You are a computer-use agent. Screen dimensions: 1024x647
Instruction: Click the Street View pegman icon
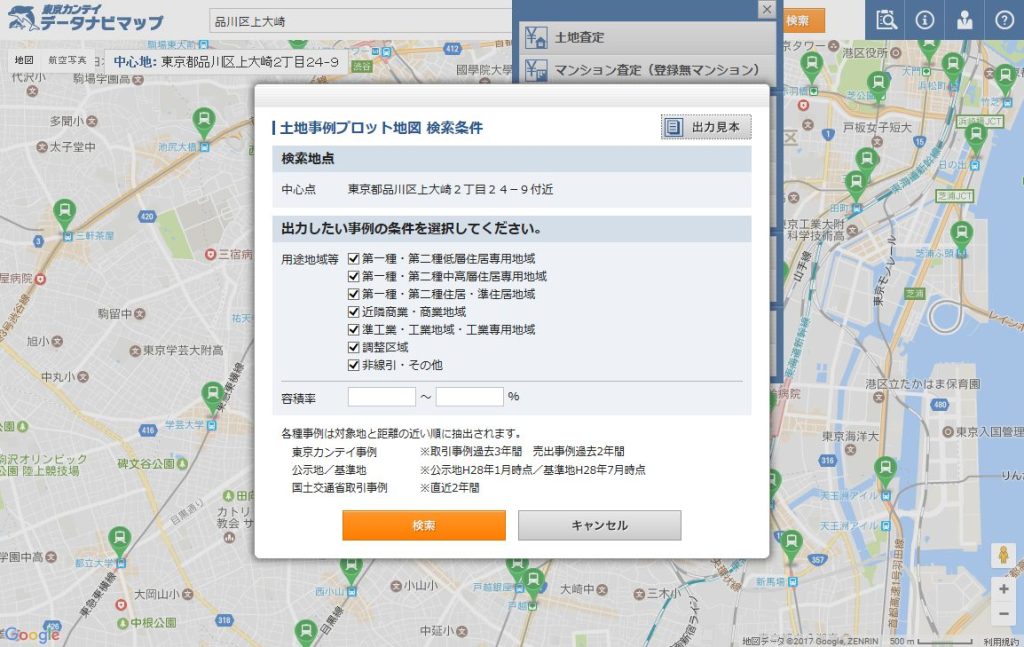1003,555
